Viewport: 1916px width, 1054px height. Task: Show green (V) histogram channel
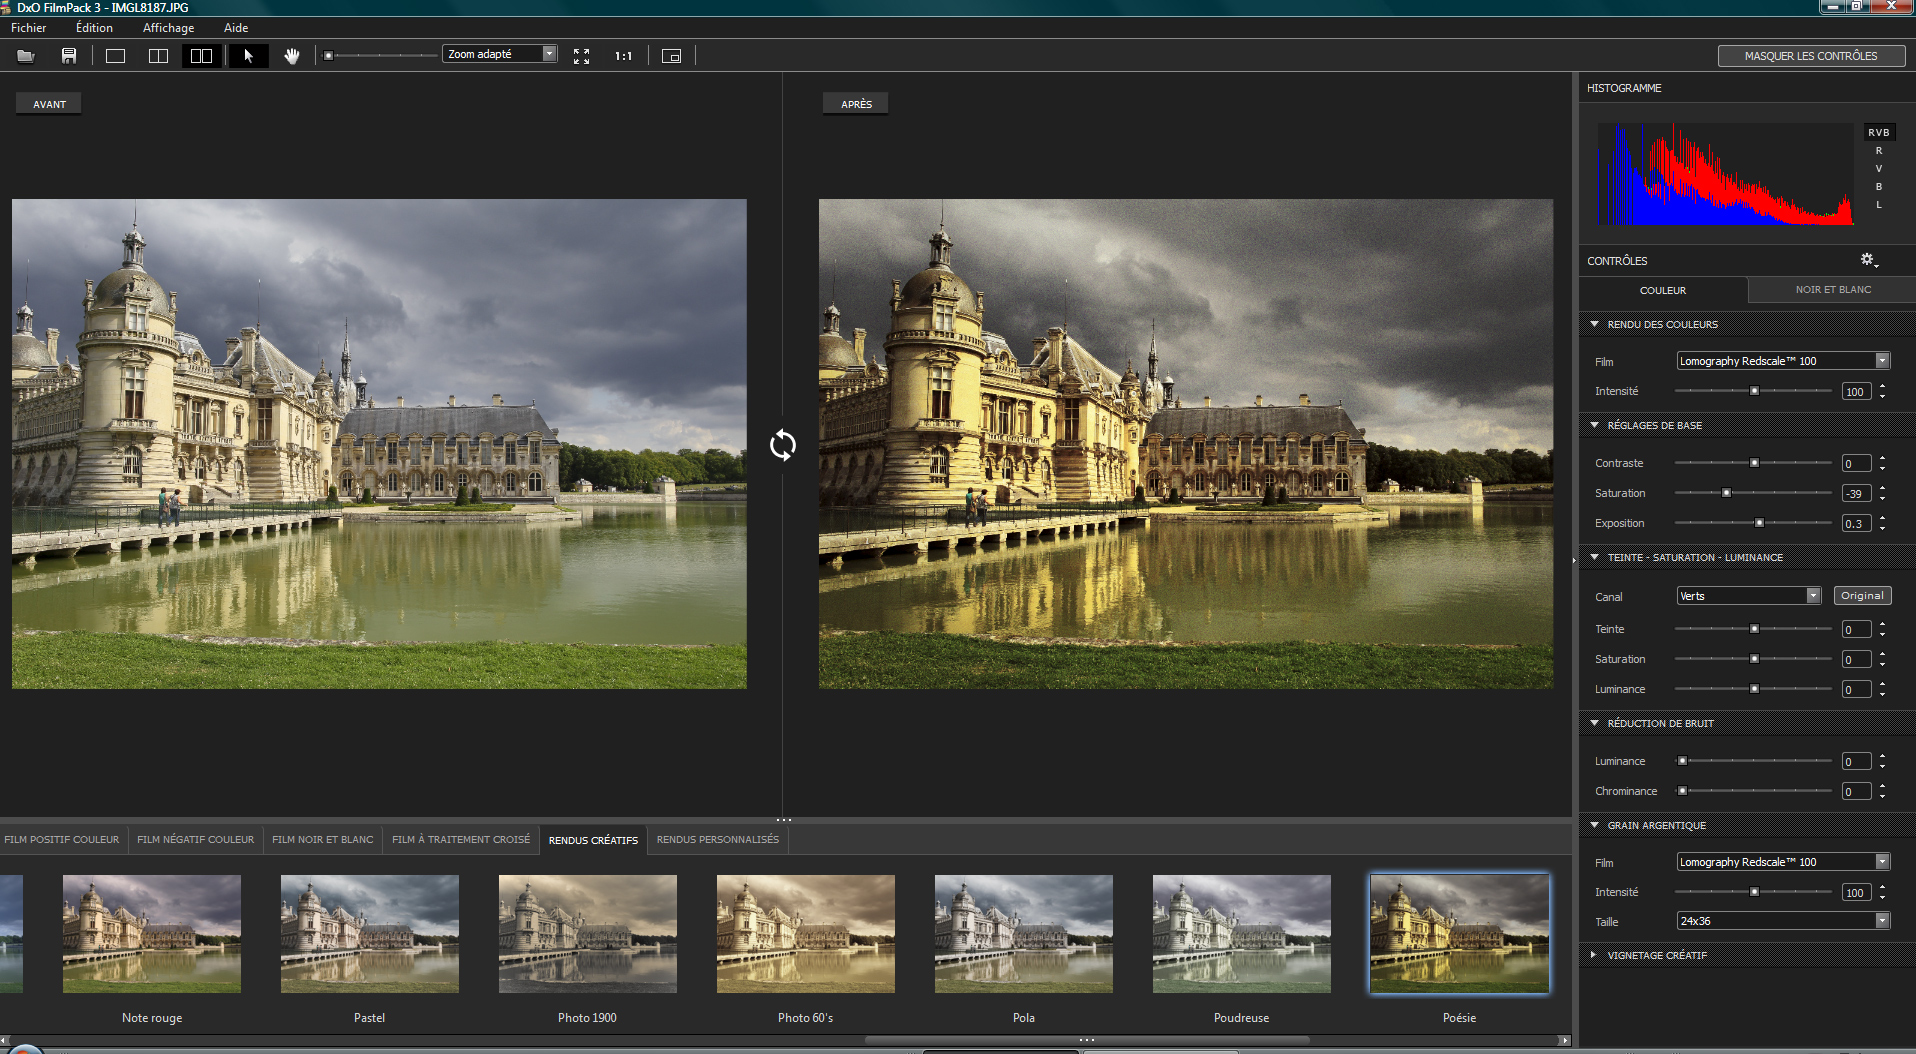pyautogui.click(x=1879, y=168)
